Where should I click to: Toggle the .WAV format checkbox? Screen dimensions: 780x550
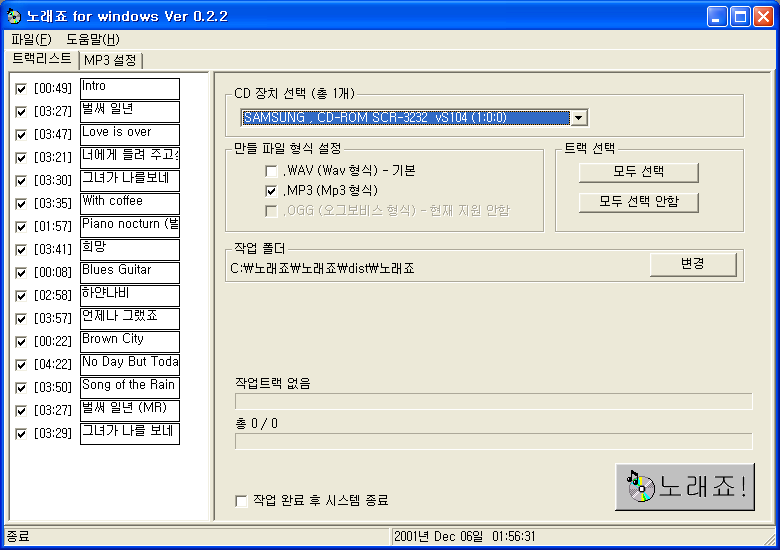[x=271, y=171]
